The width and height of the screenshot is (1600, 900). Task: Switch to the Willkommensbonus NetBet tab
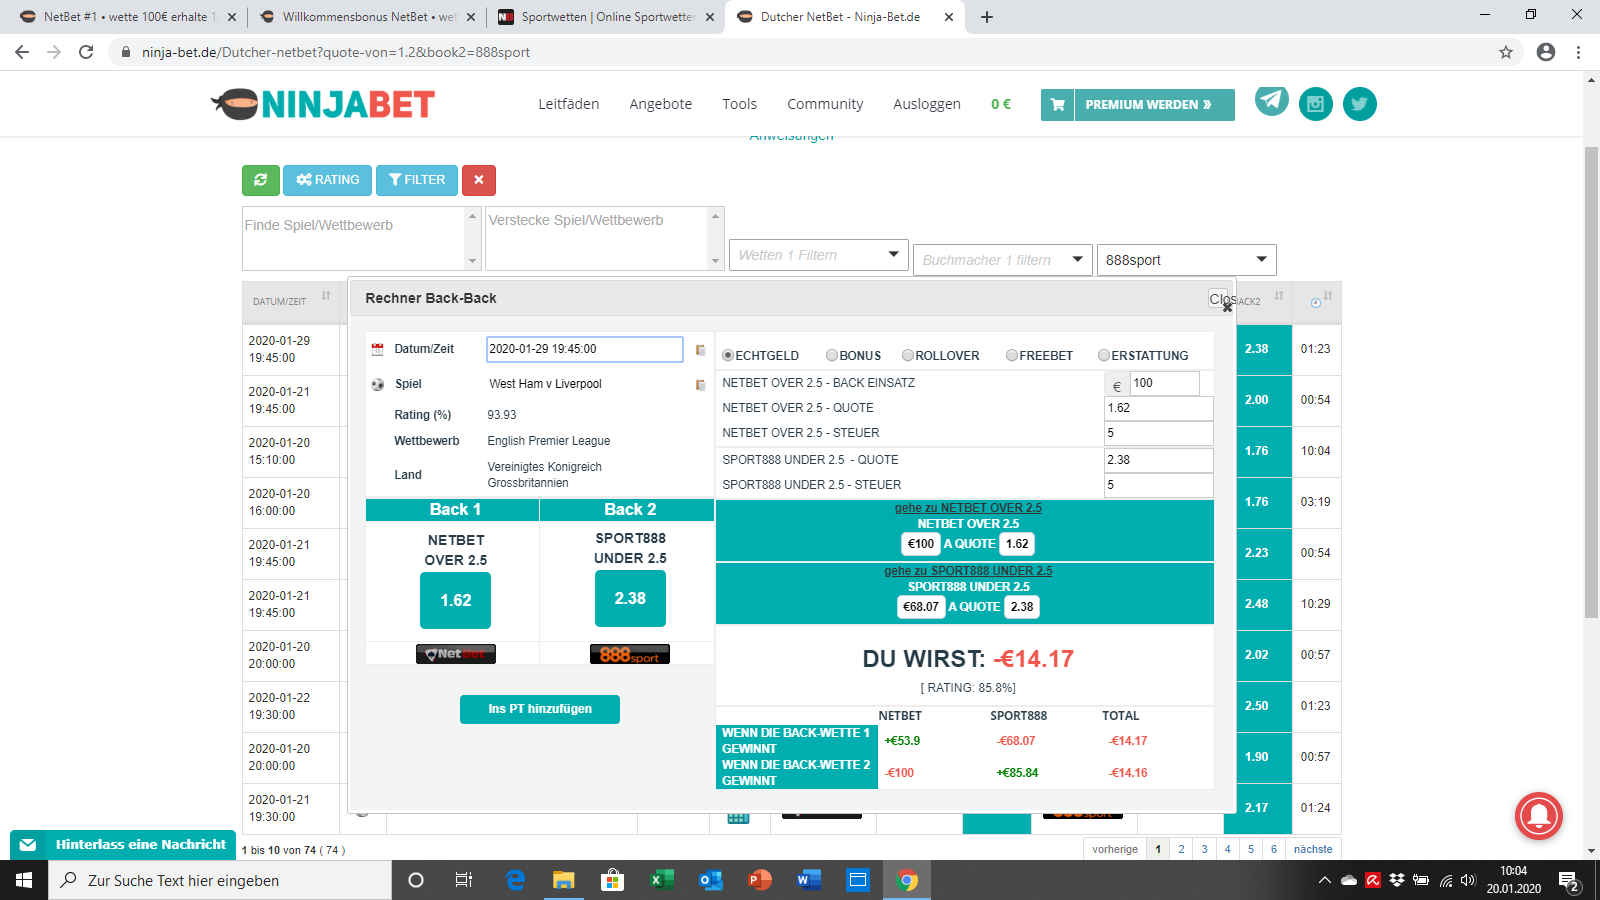(368, 17)
